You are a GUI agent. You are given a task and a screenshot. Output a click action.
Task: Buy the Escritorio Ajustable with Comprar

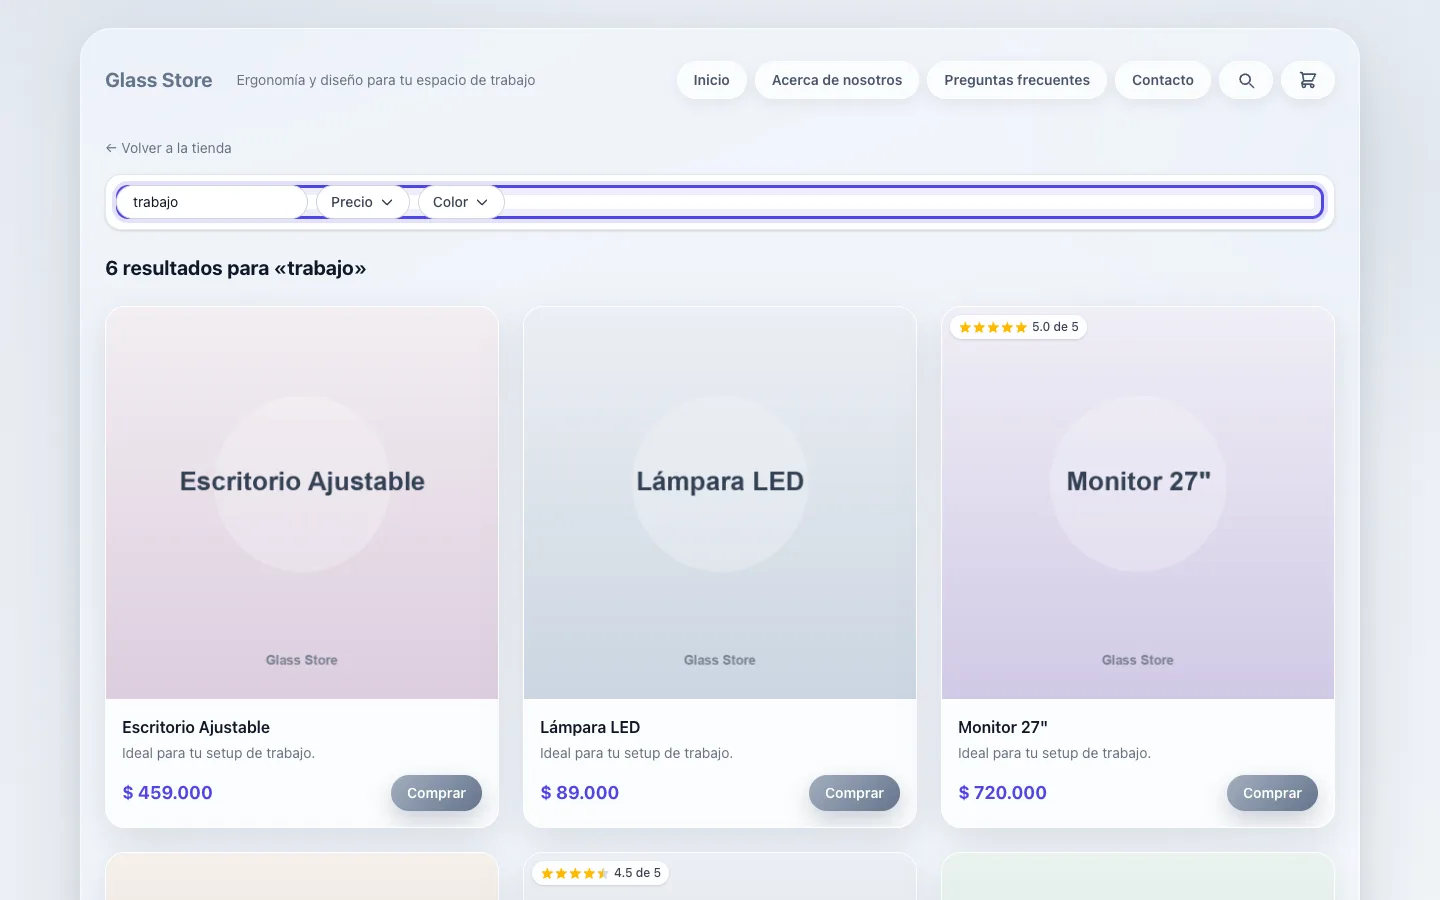click(436, 793)
